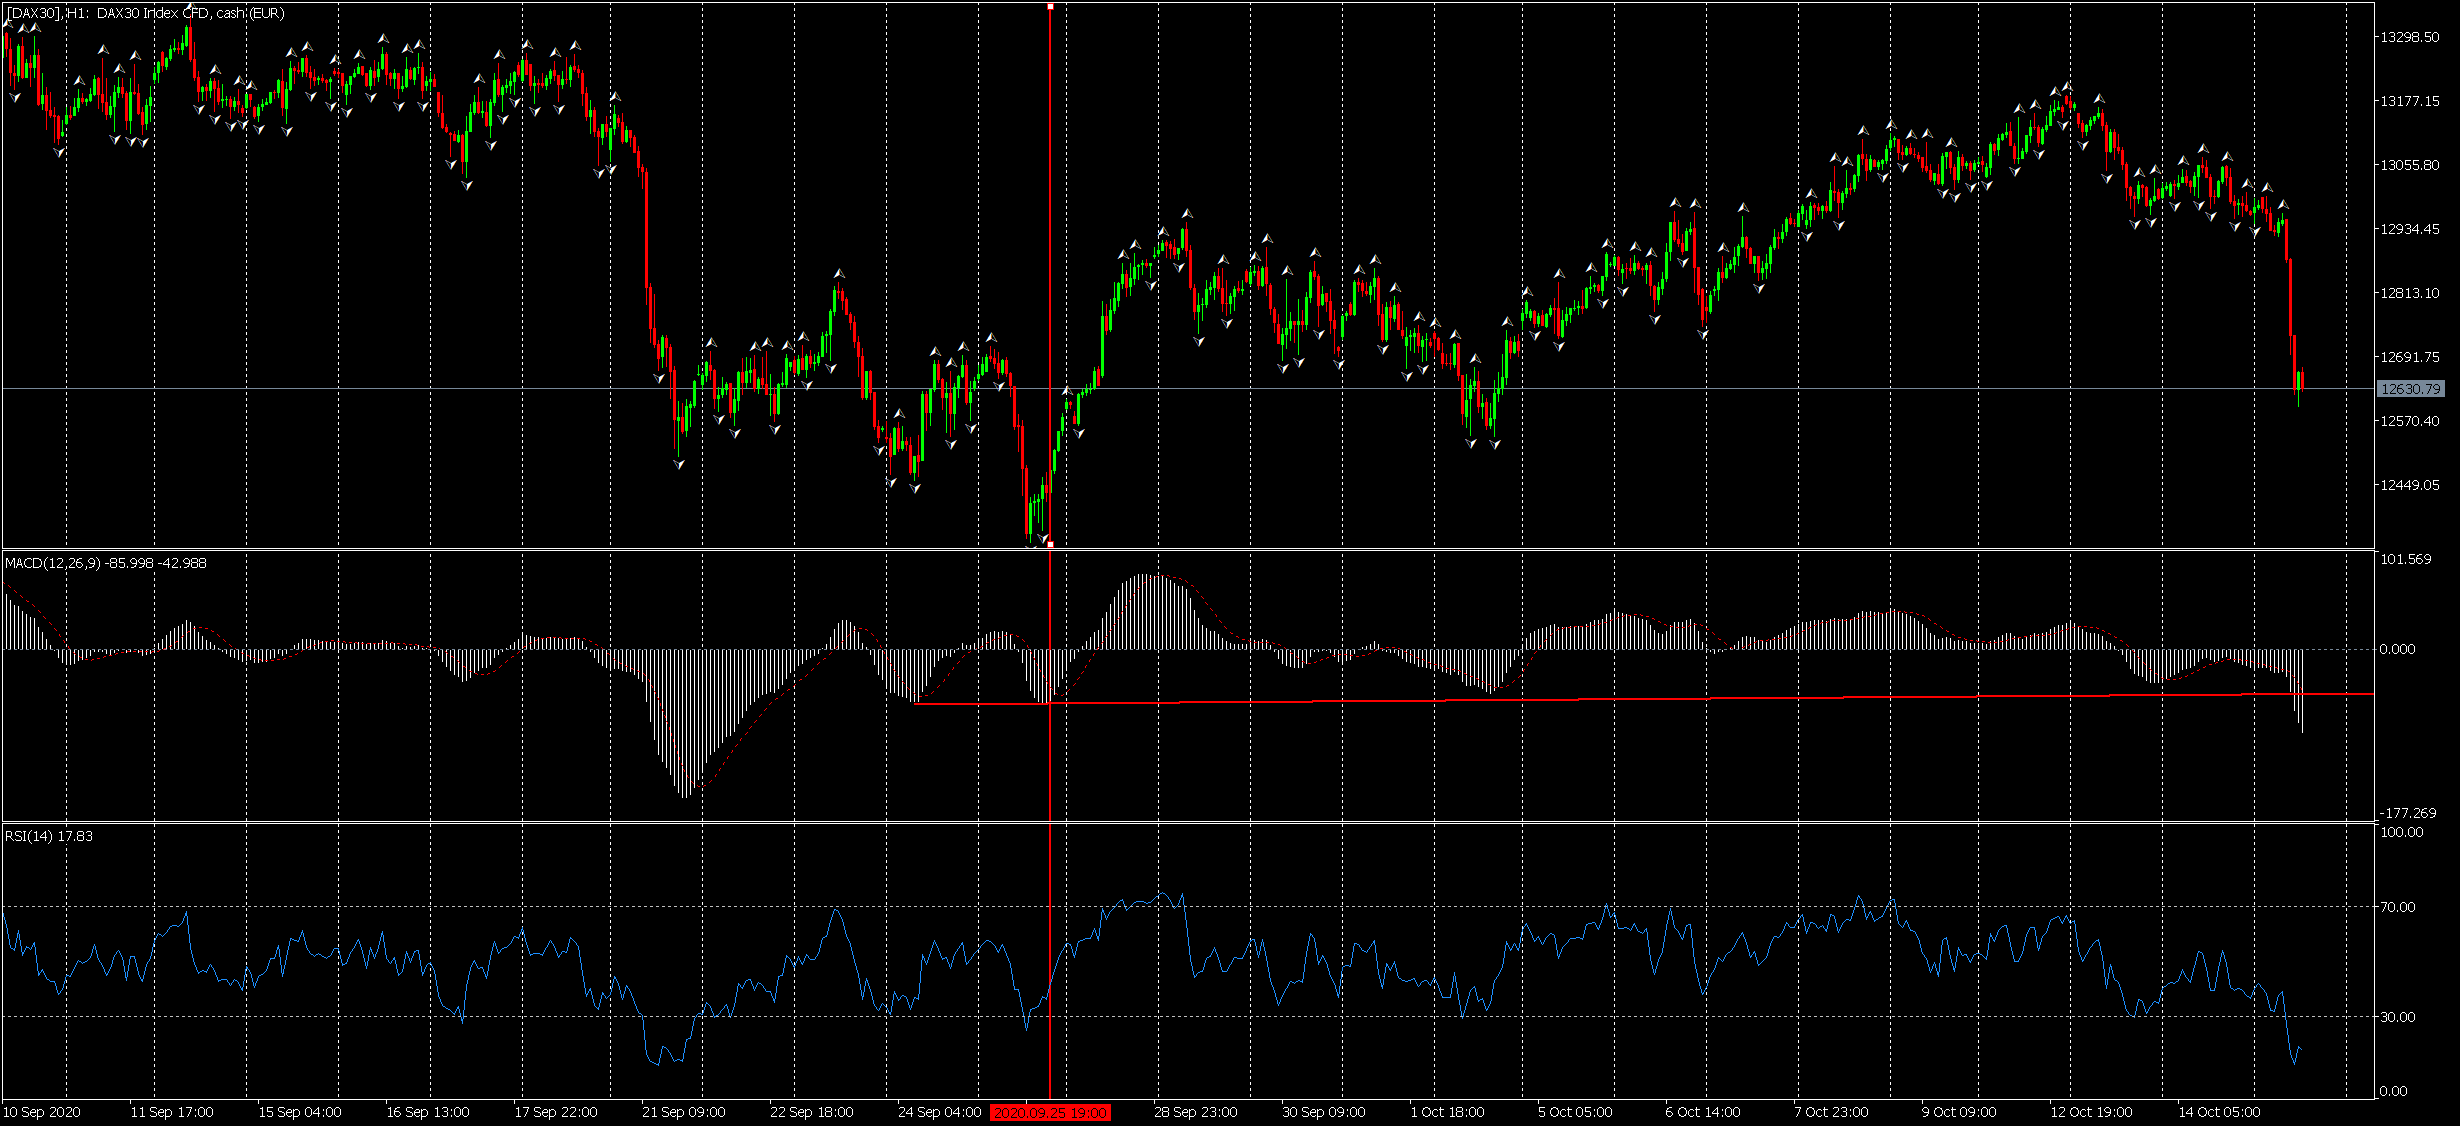
Task: Click the MACD scale value 0.000
Action: click(2397, 649)
